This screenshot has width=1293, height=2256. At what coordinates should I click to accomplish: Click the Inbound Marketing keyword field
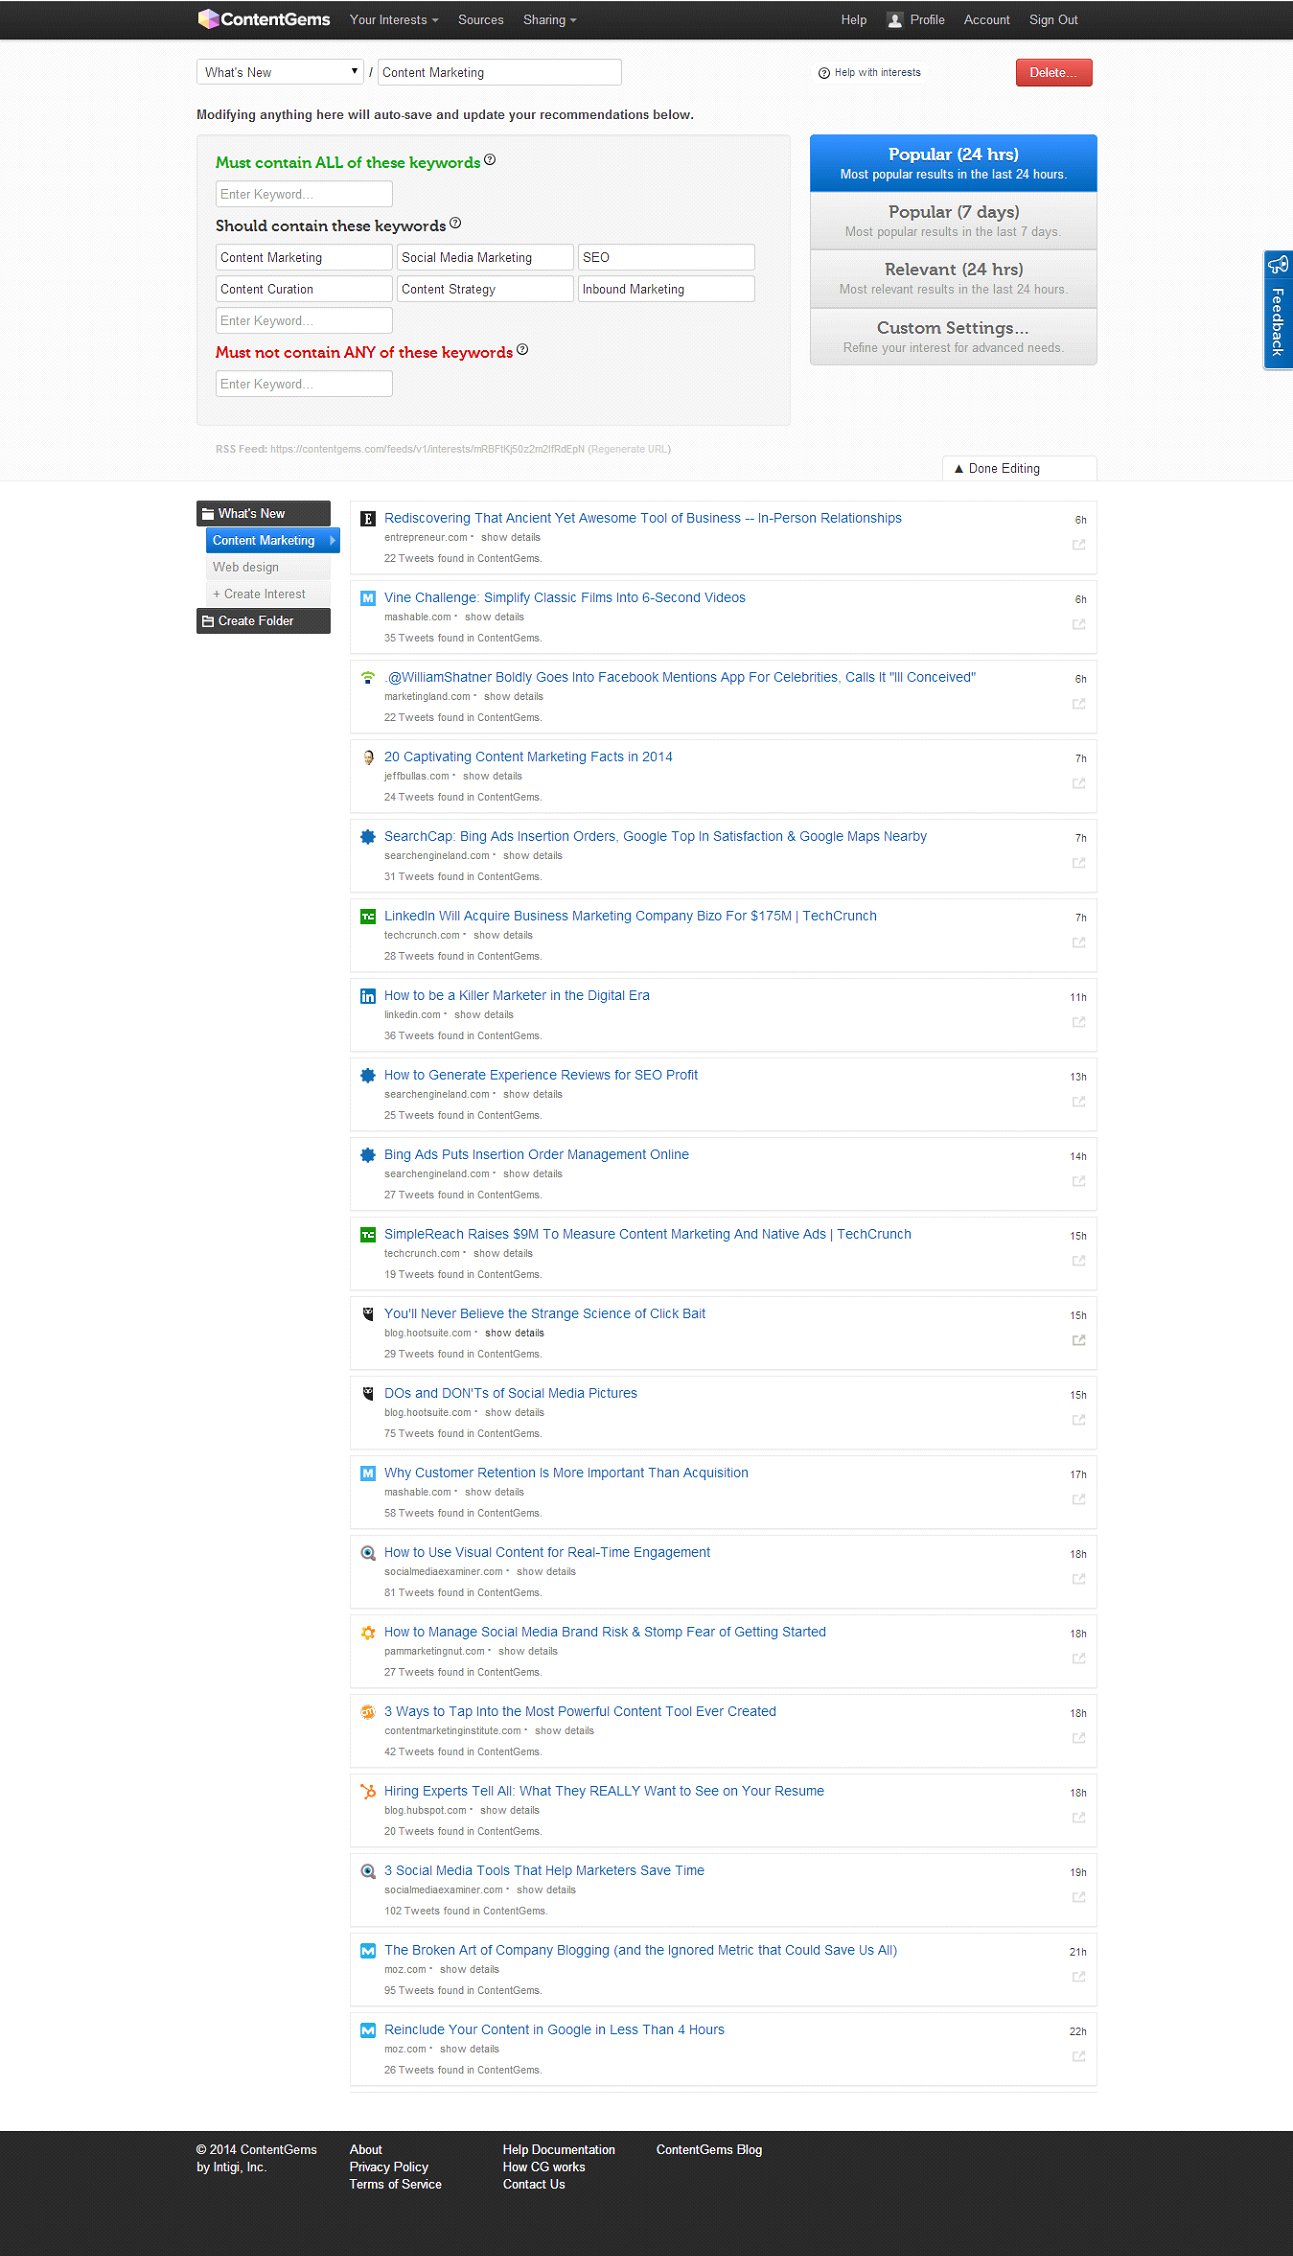pyautogui.click(x=666, y=289)
